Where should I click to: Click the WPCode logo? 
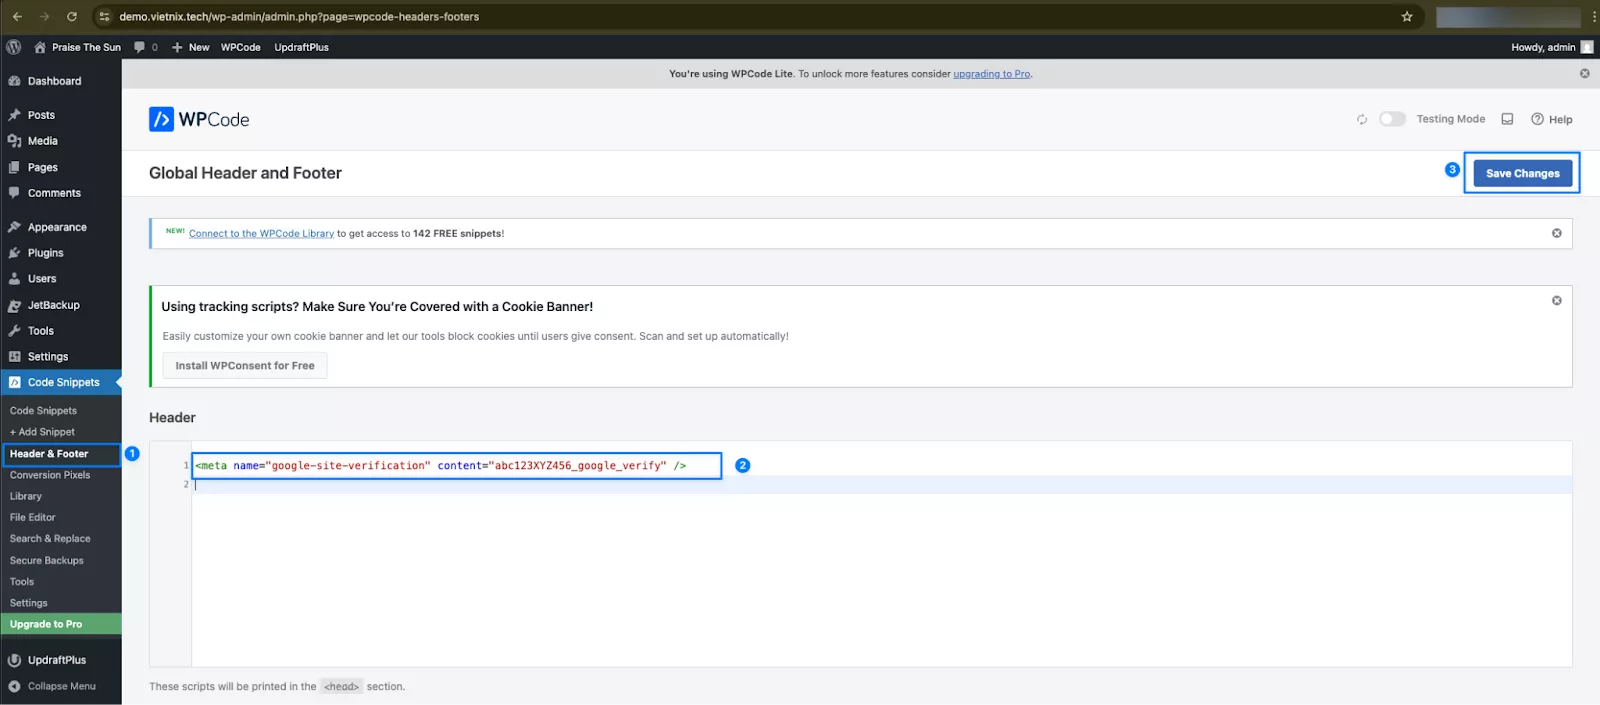point(199,119)
